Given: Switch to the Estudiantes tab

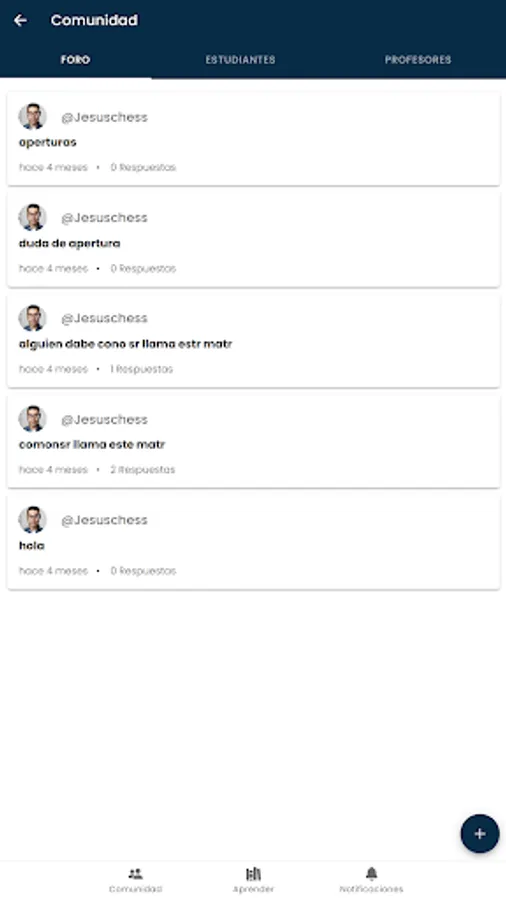Looking at the screenshot, I should [x=240, y=60].
